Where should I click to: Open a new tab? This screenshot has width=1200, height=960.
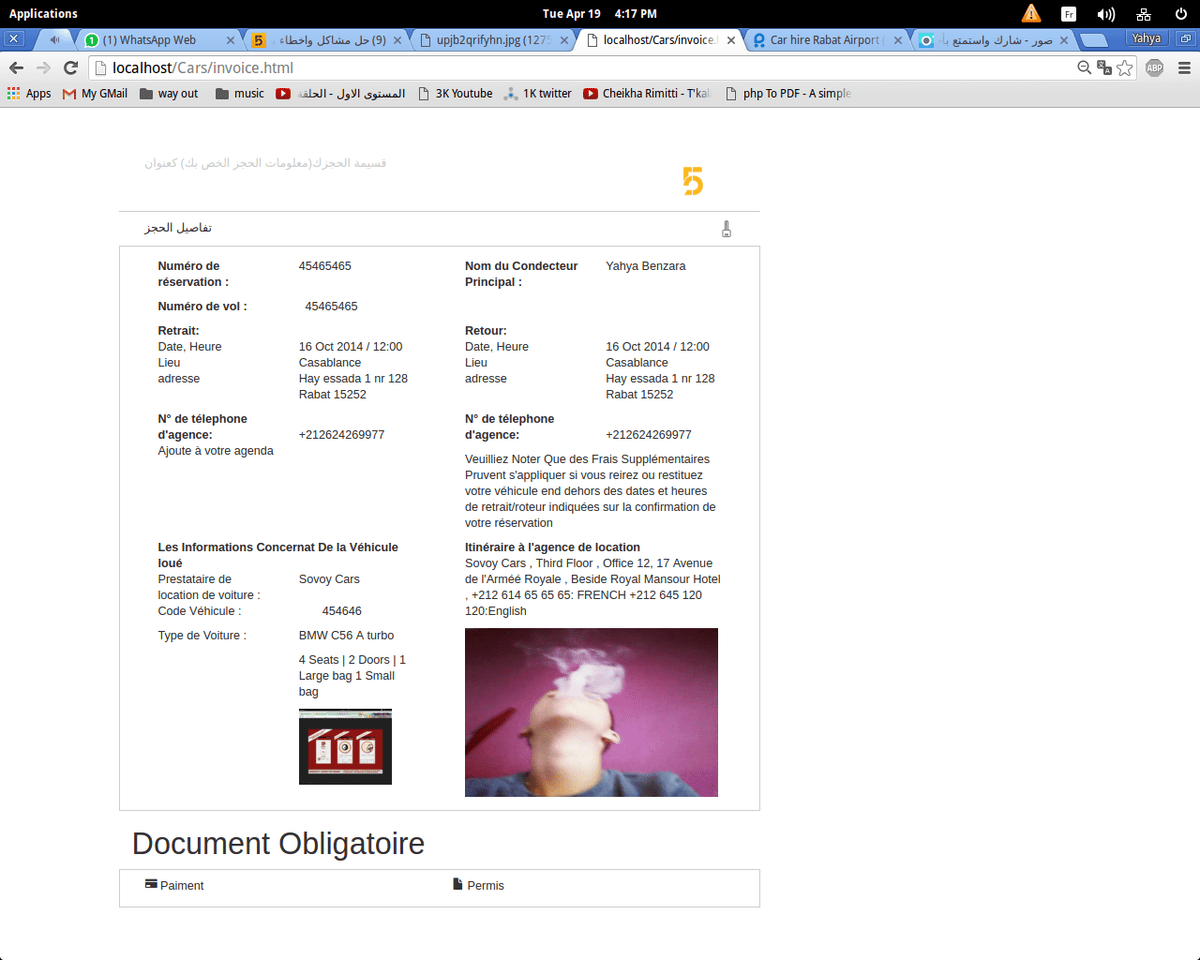click(x=1095, y=40)
